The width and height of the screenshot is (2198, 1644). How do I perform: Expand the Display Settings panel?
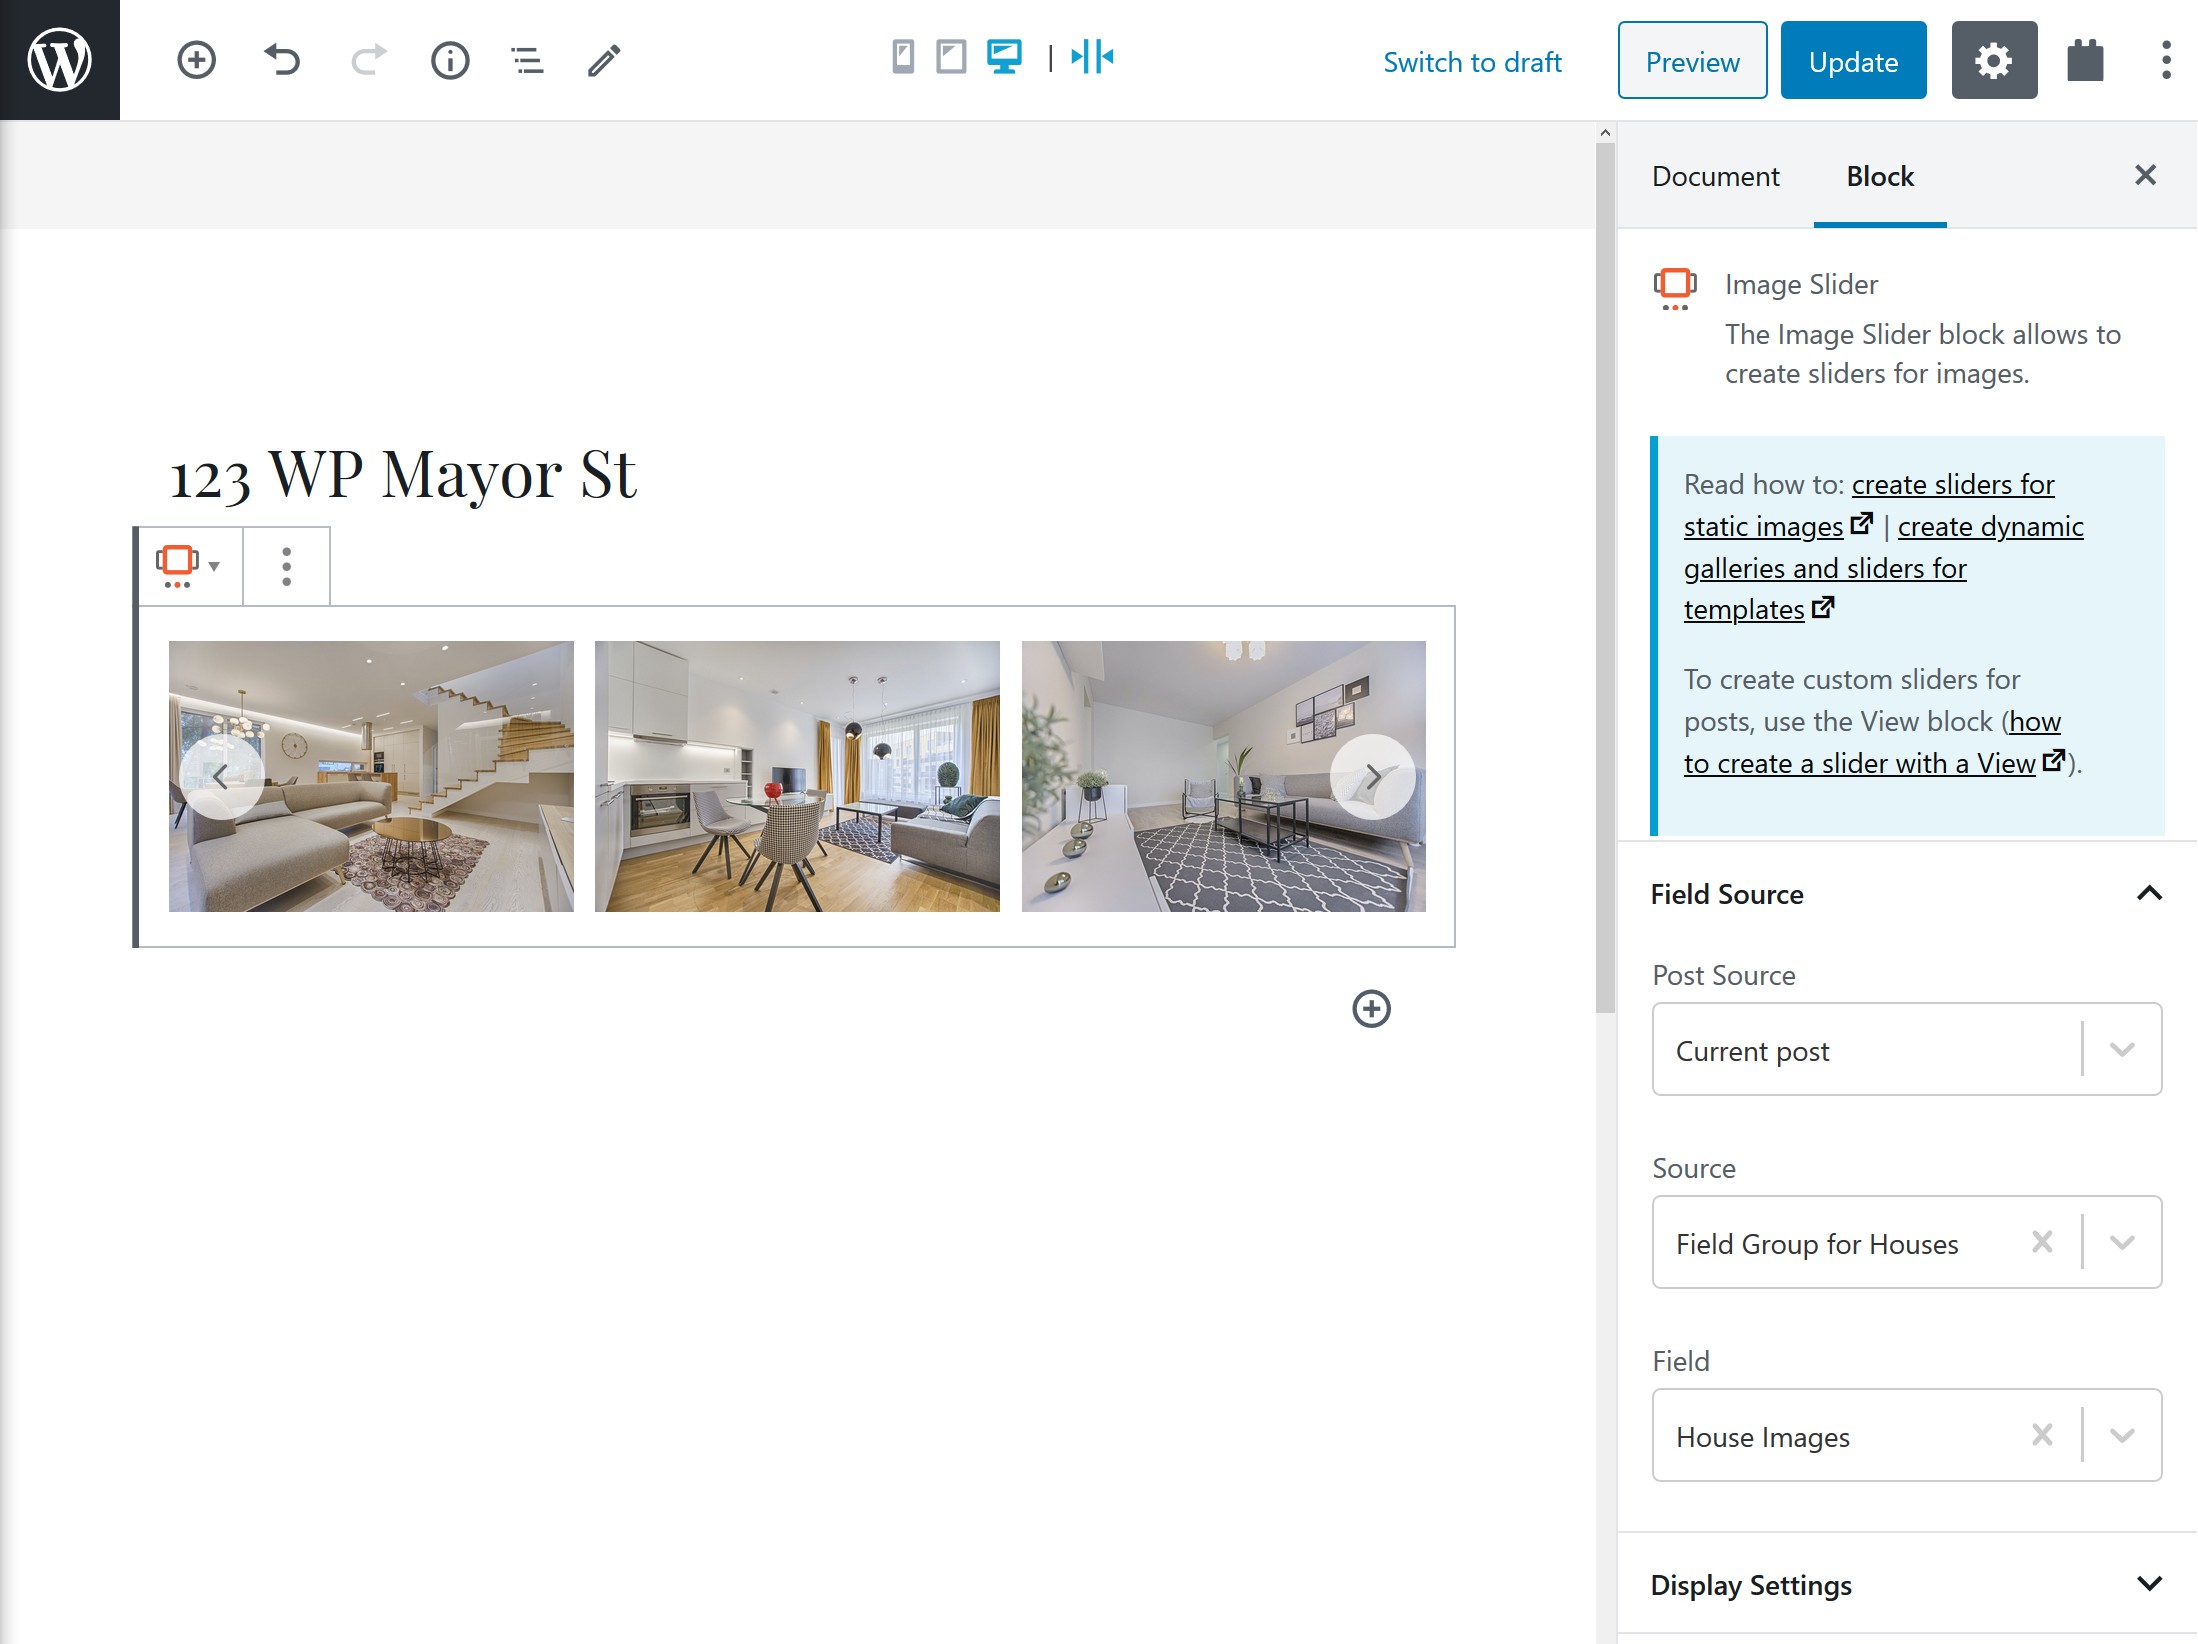point(1907,1585)
